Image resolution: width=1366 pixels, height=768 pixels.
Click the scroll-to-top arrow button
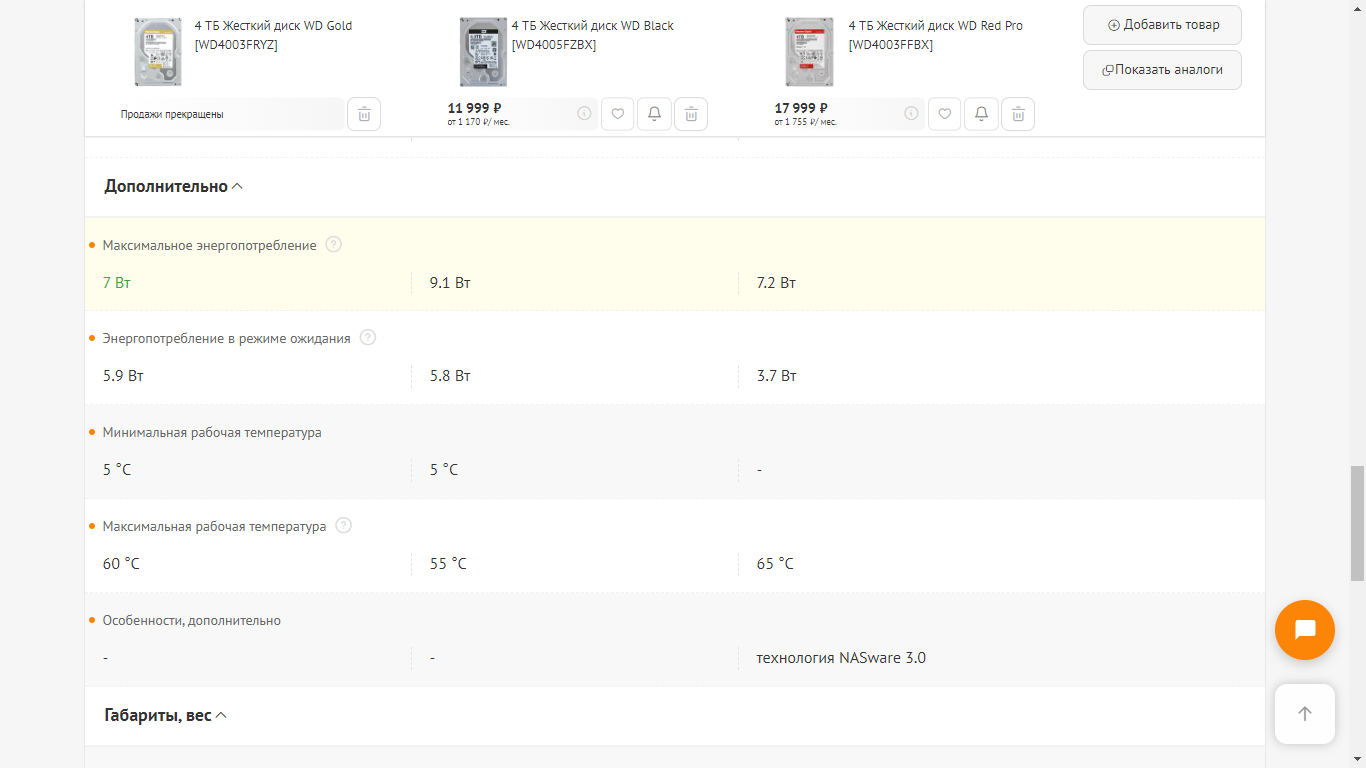point(1305,714)
